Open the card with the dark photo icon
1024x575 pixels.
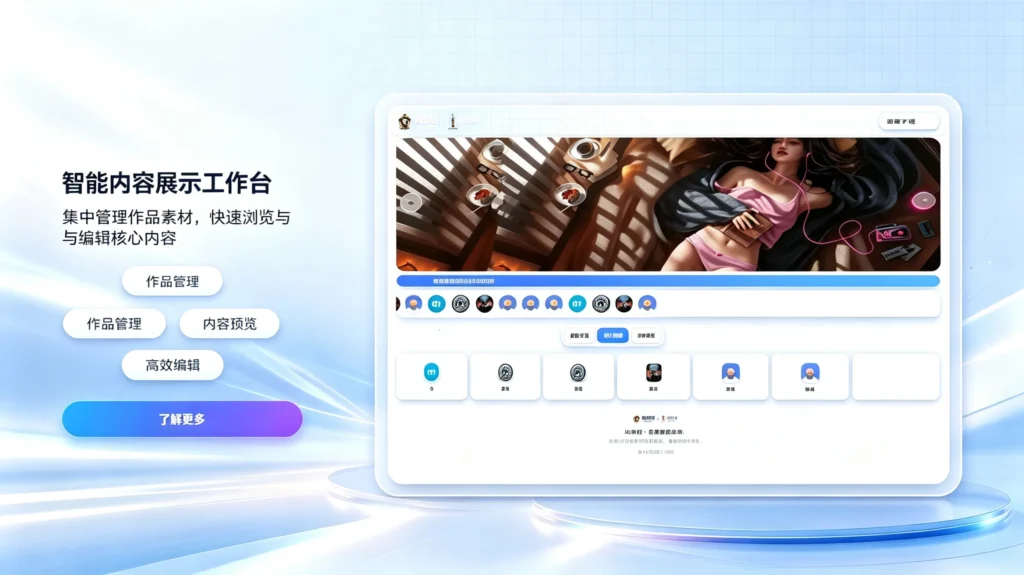(x=654, y=376)
